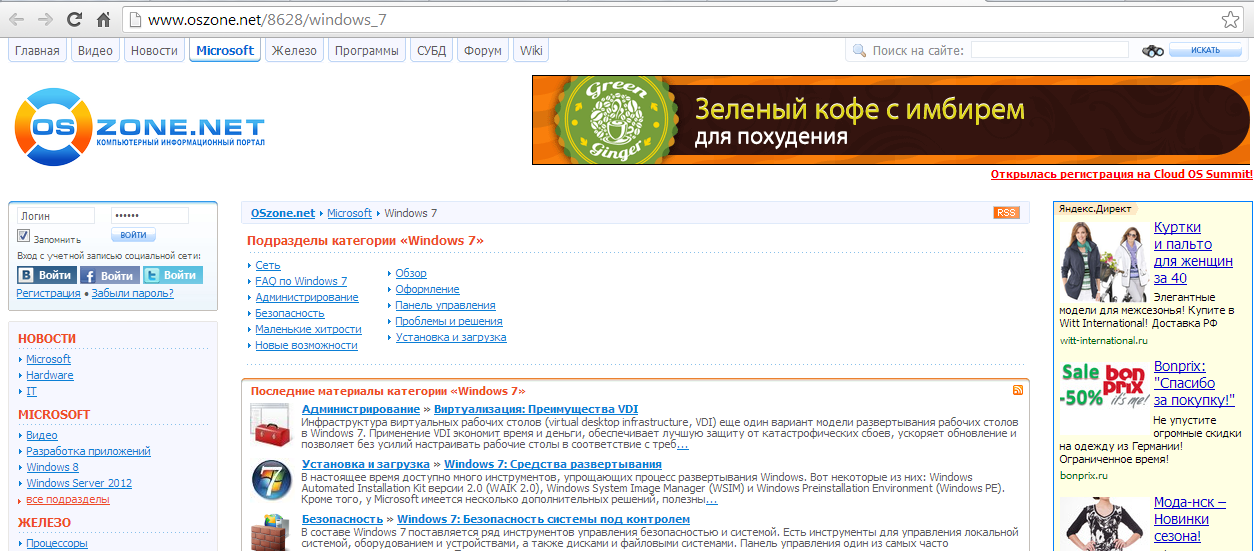Screen dimensions: 1254x551
Task: Click the ВОЙТИ login button
Action: [x=133, y=235]
